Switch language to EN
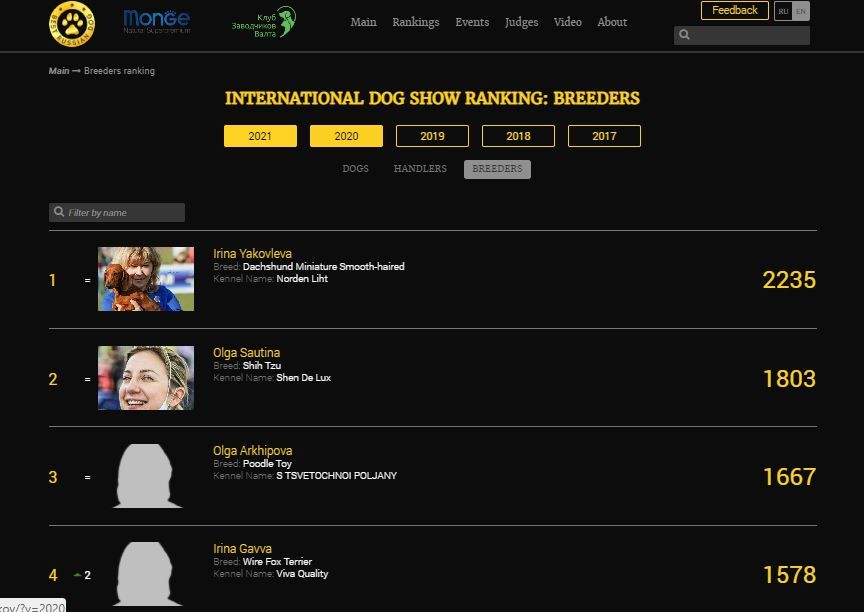The image size is (864, 612). coord(801,11)
